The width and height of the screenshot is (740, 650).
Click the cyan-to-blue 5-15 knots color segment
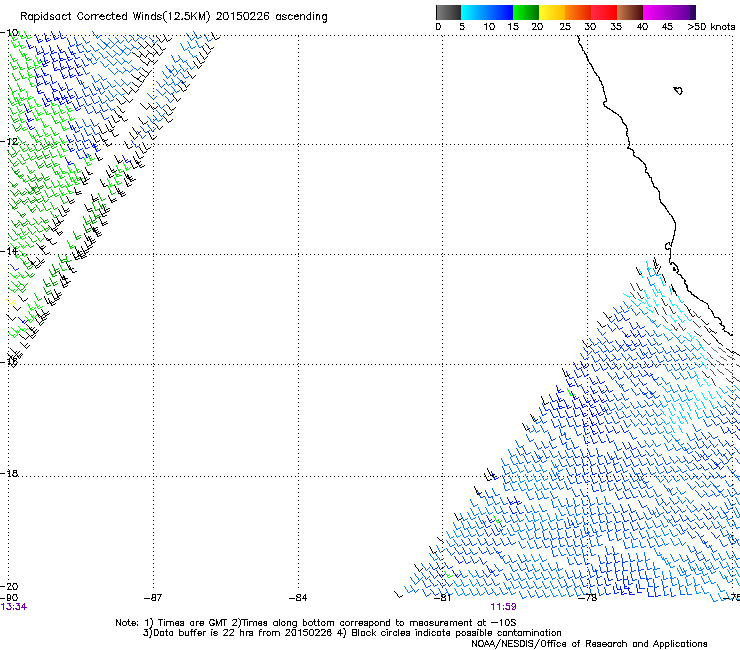(x=487, y=12)
